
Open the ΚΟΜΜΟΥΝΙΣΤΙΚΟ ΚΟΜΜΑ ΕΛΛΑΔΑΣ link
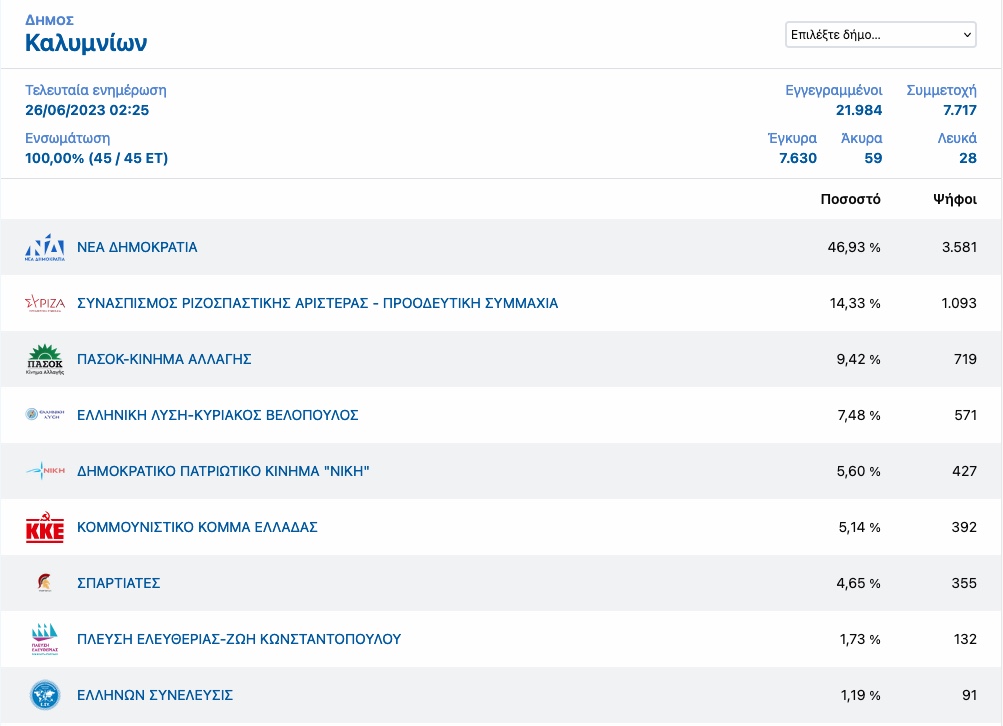click(197, 527)
